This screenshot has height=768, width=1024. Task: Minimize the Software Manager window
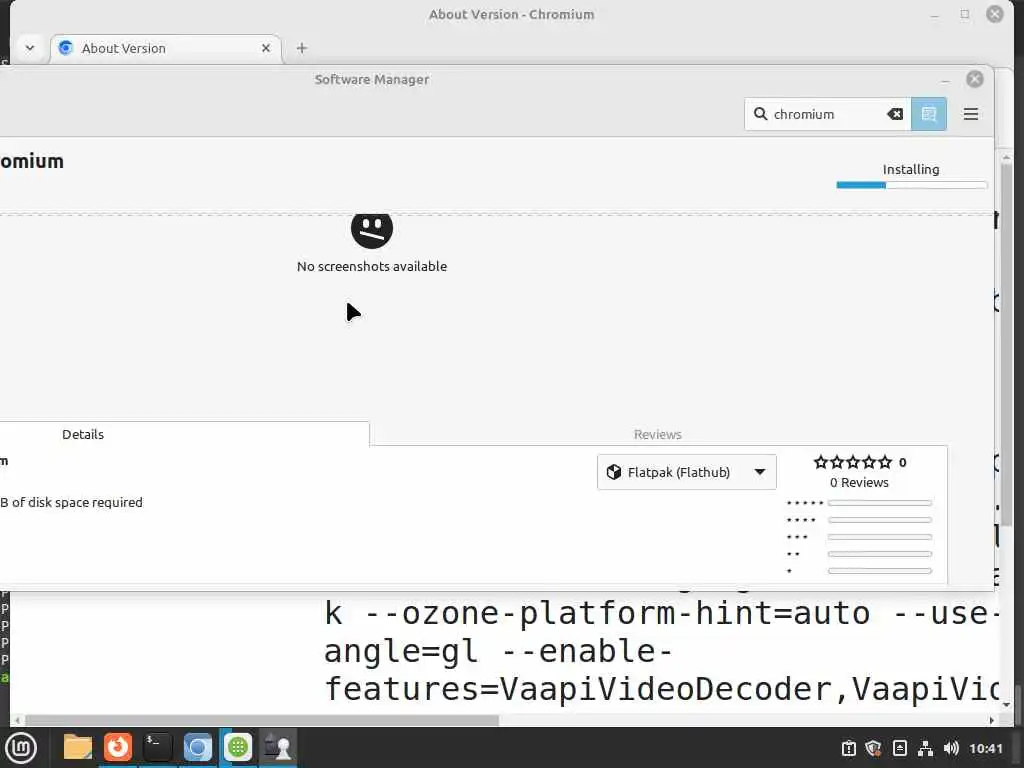click(945, 80)
